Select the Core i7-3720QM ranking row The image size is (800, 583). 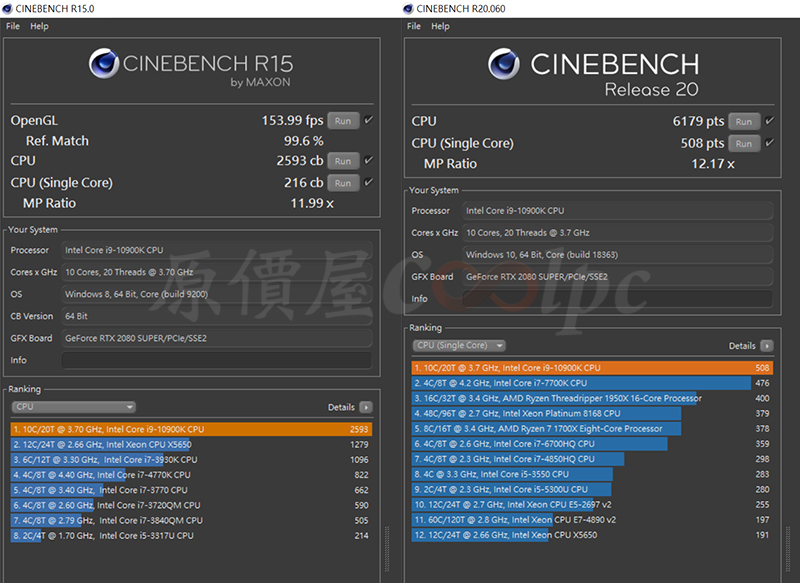click(191, 505)
